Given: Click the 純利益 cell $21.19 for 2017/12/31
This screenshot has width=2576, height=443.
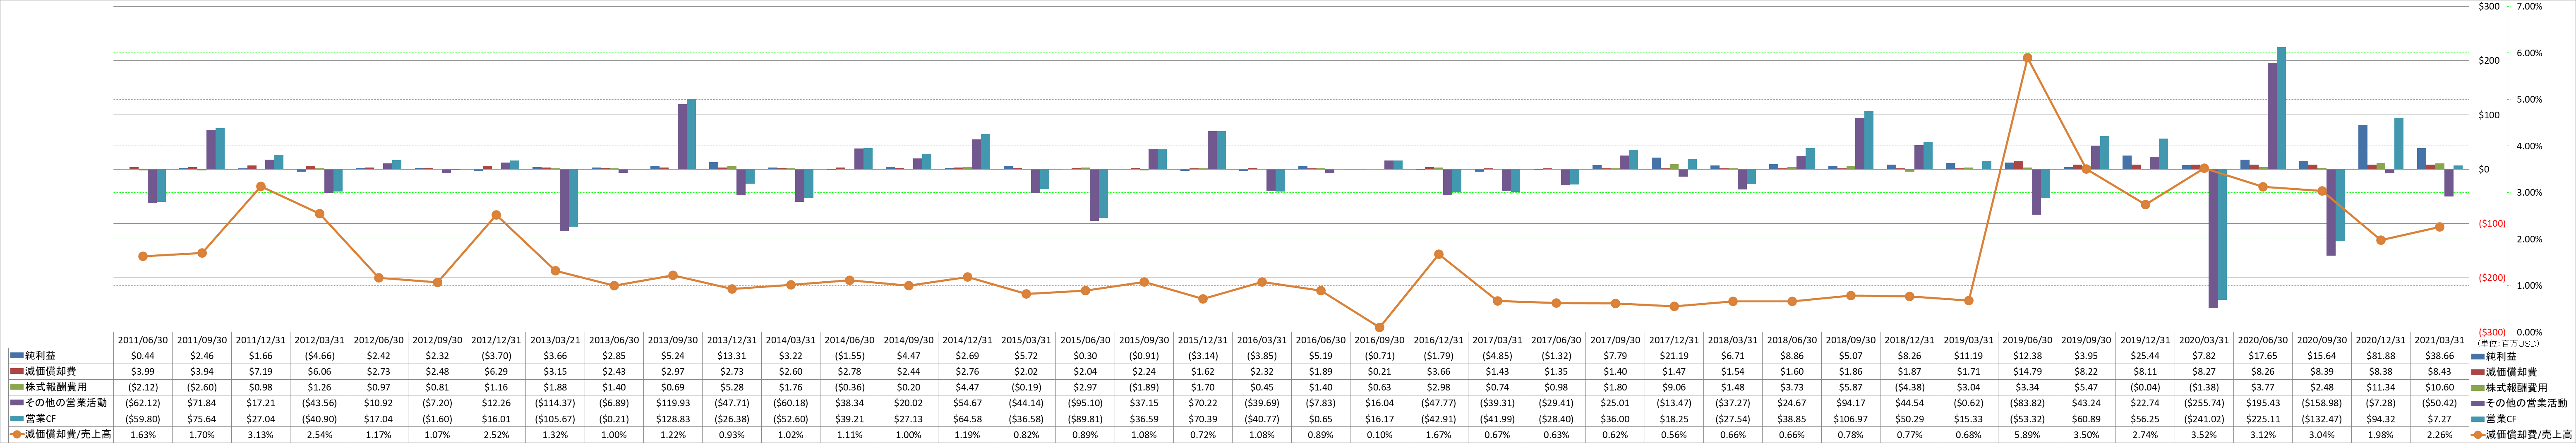Looking at the screenshot, I should coord(1674,356).
